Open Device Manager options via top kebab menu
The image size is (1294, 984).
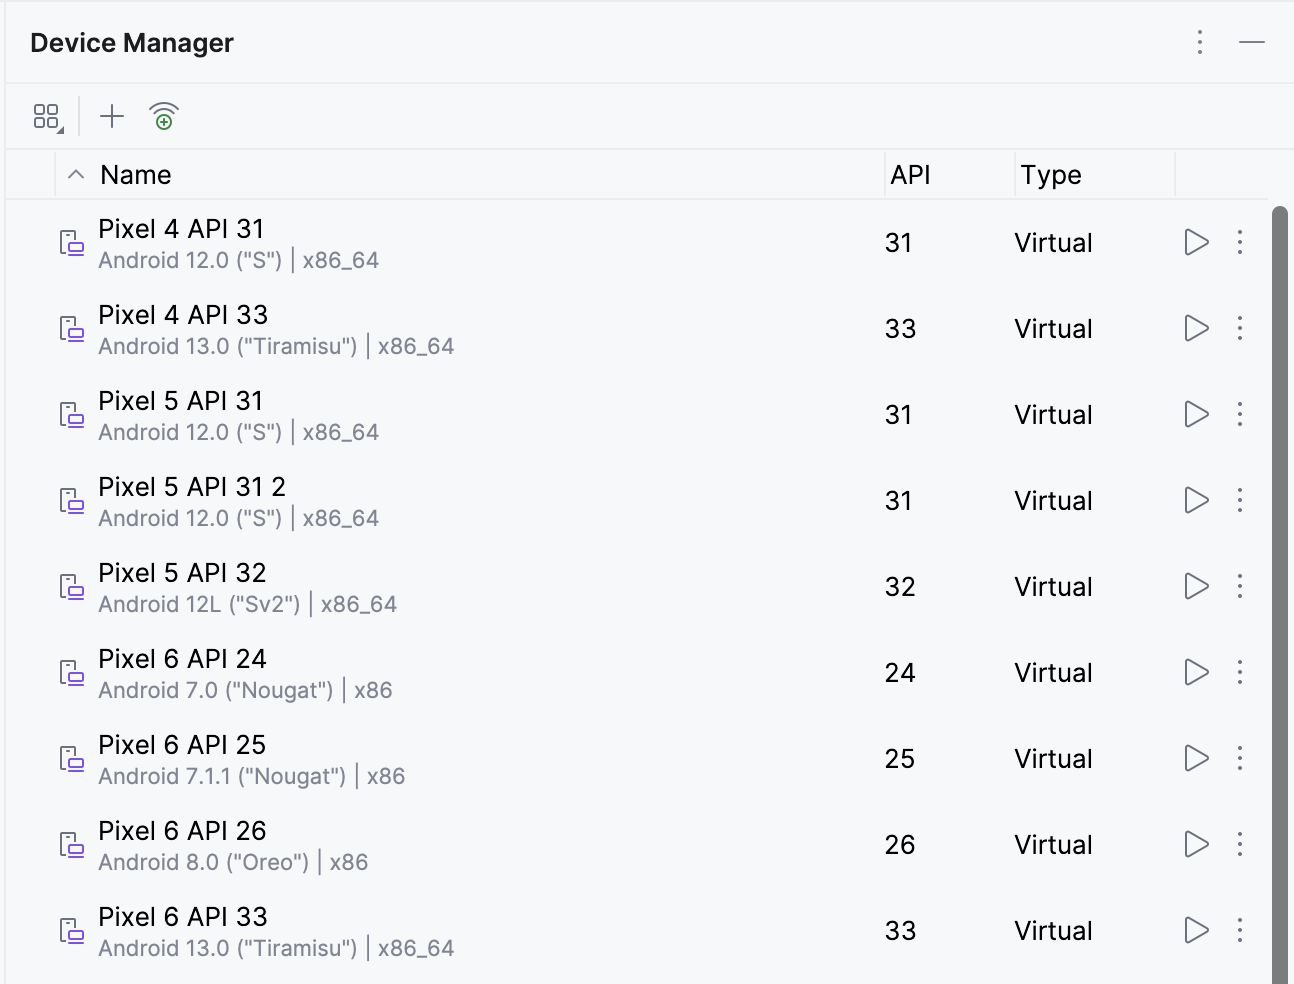[x=1199, y=43]
